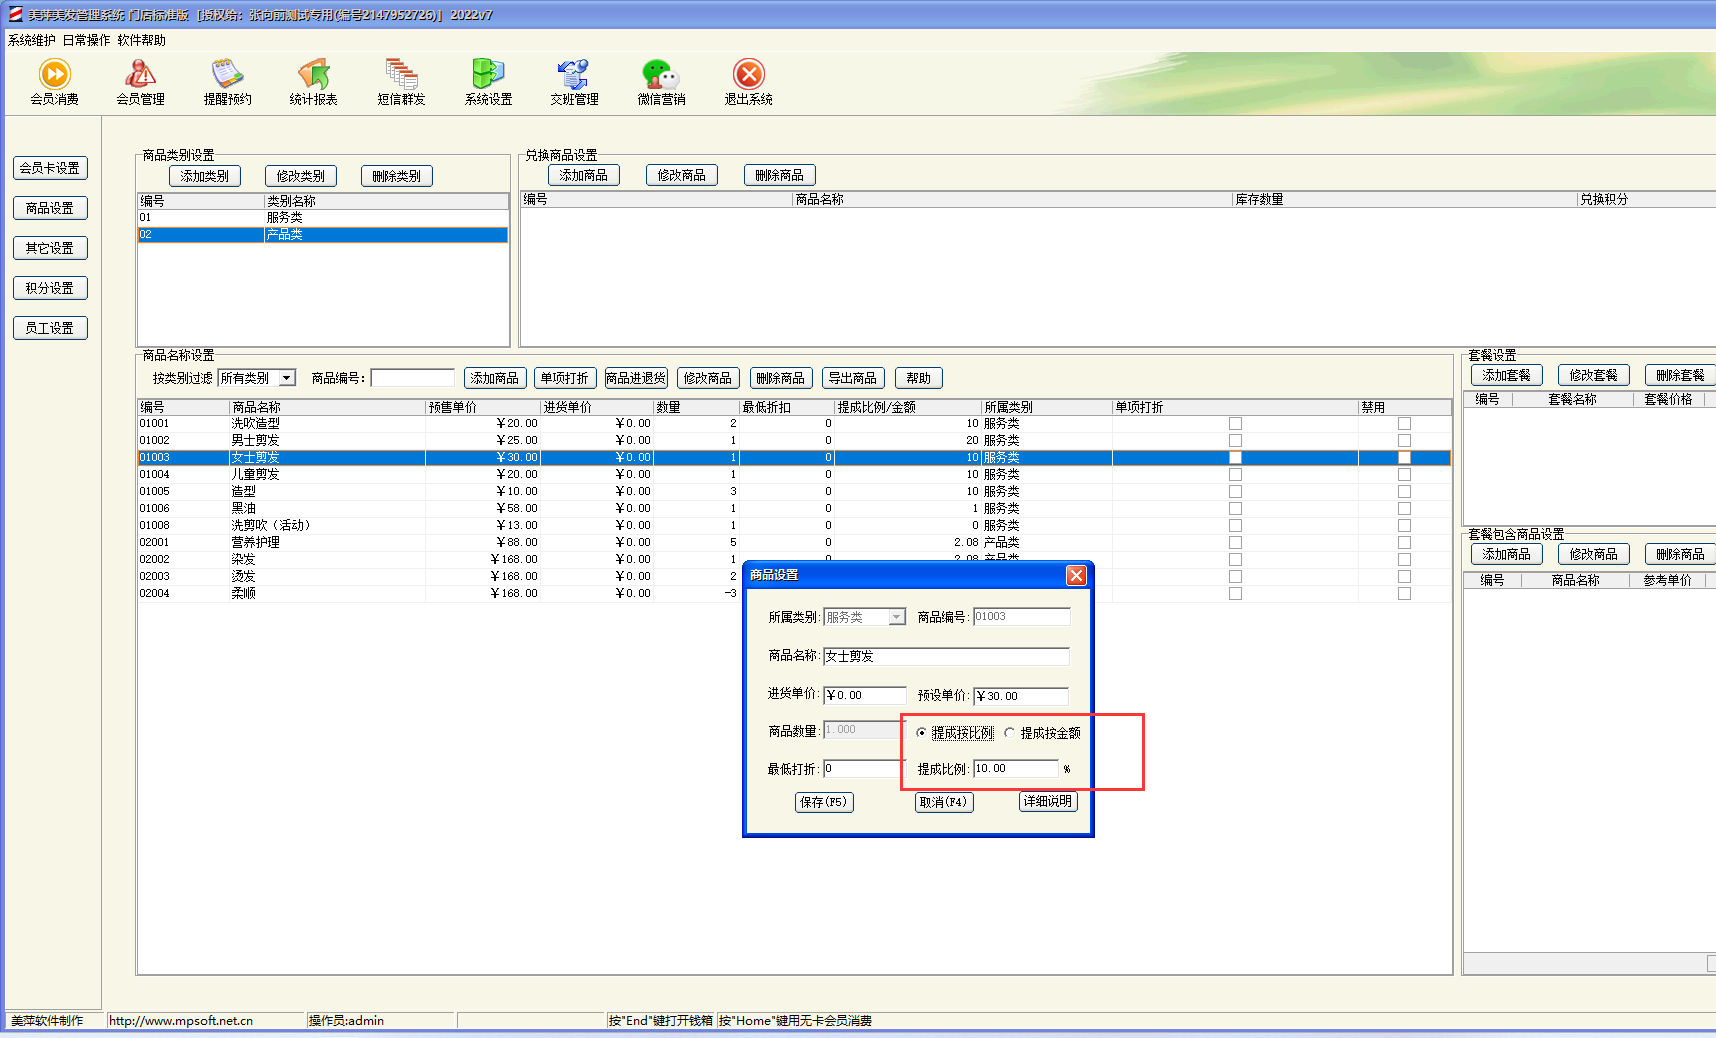Switch to 会员卡设置 sidebar section
Screen dimensions: 1716x1038
click(x=50, y=168)
